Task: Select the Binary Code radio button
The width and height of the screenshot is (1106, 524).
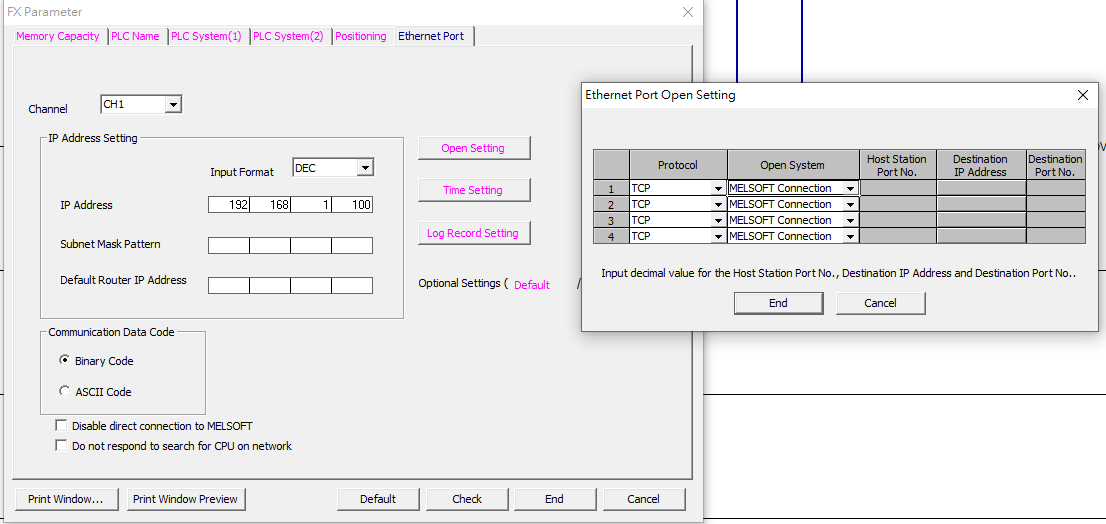Action: click(66, 361)
